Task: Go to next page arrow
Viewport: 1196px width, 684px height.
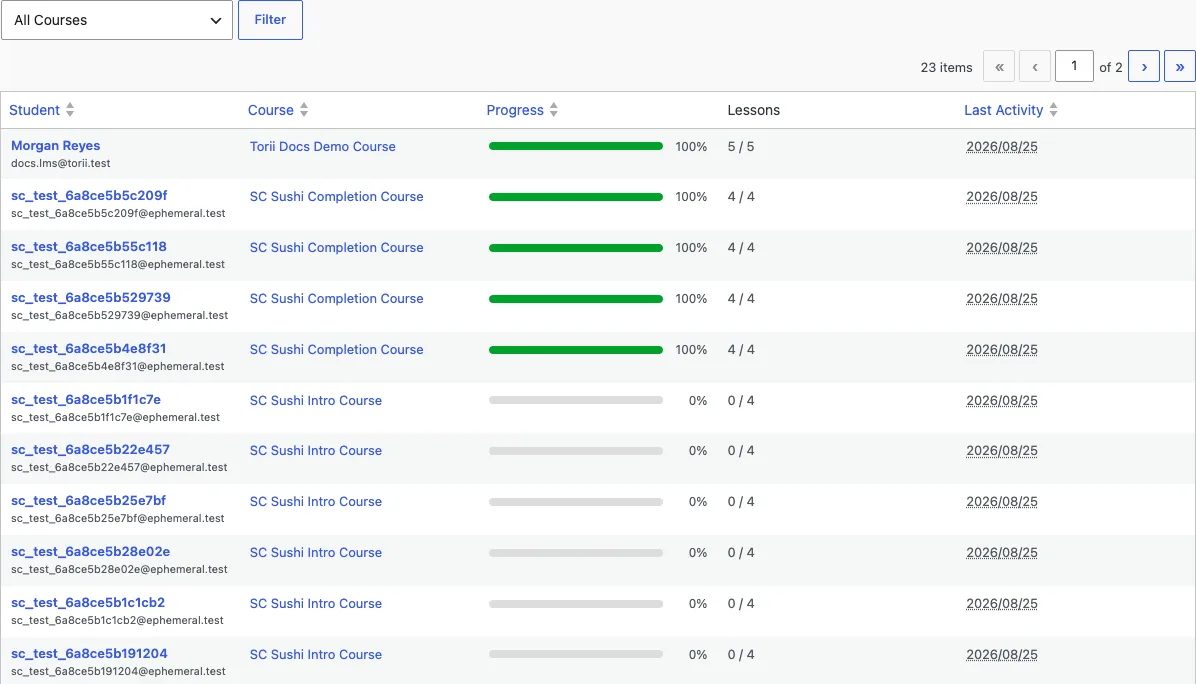Action: (1143, 66)
